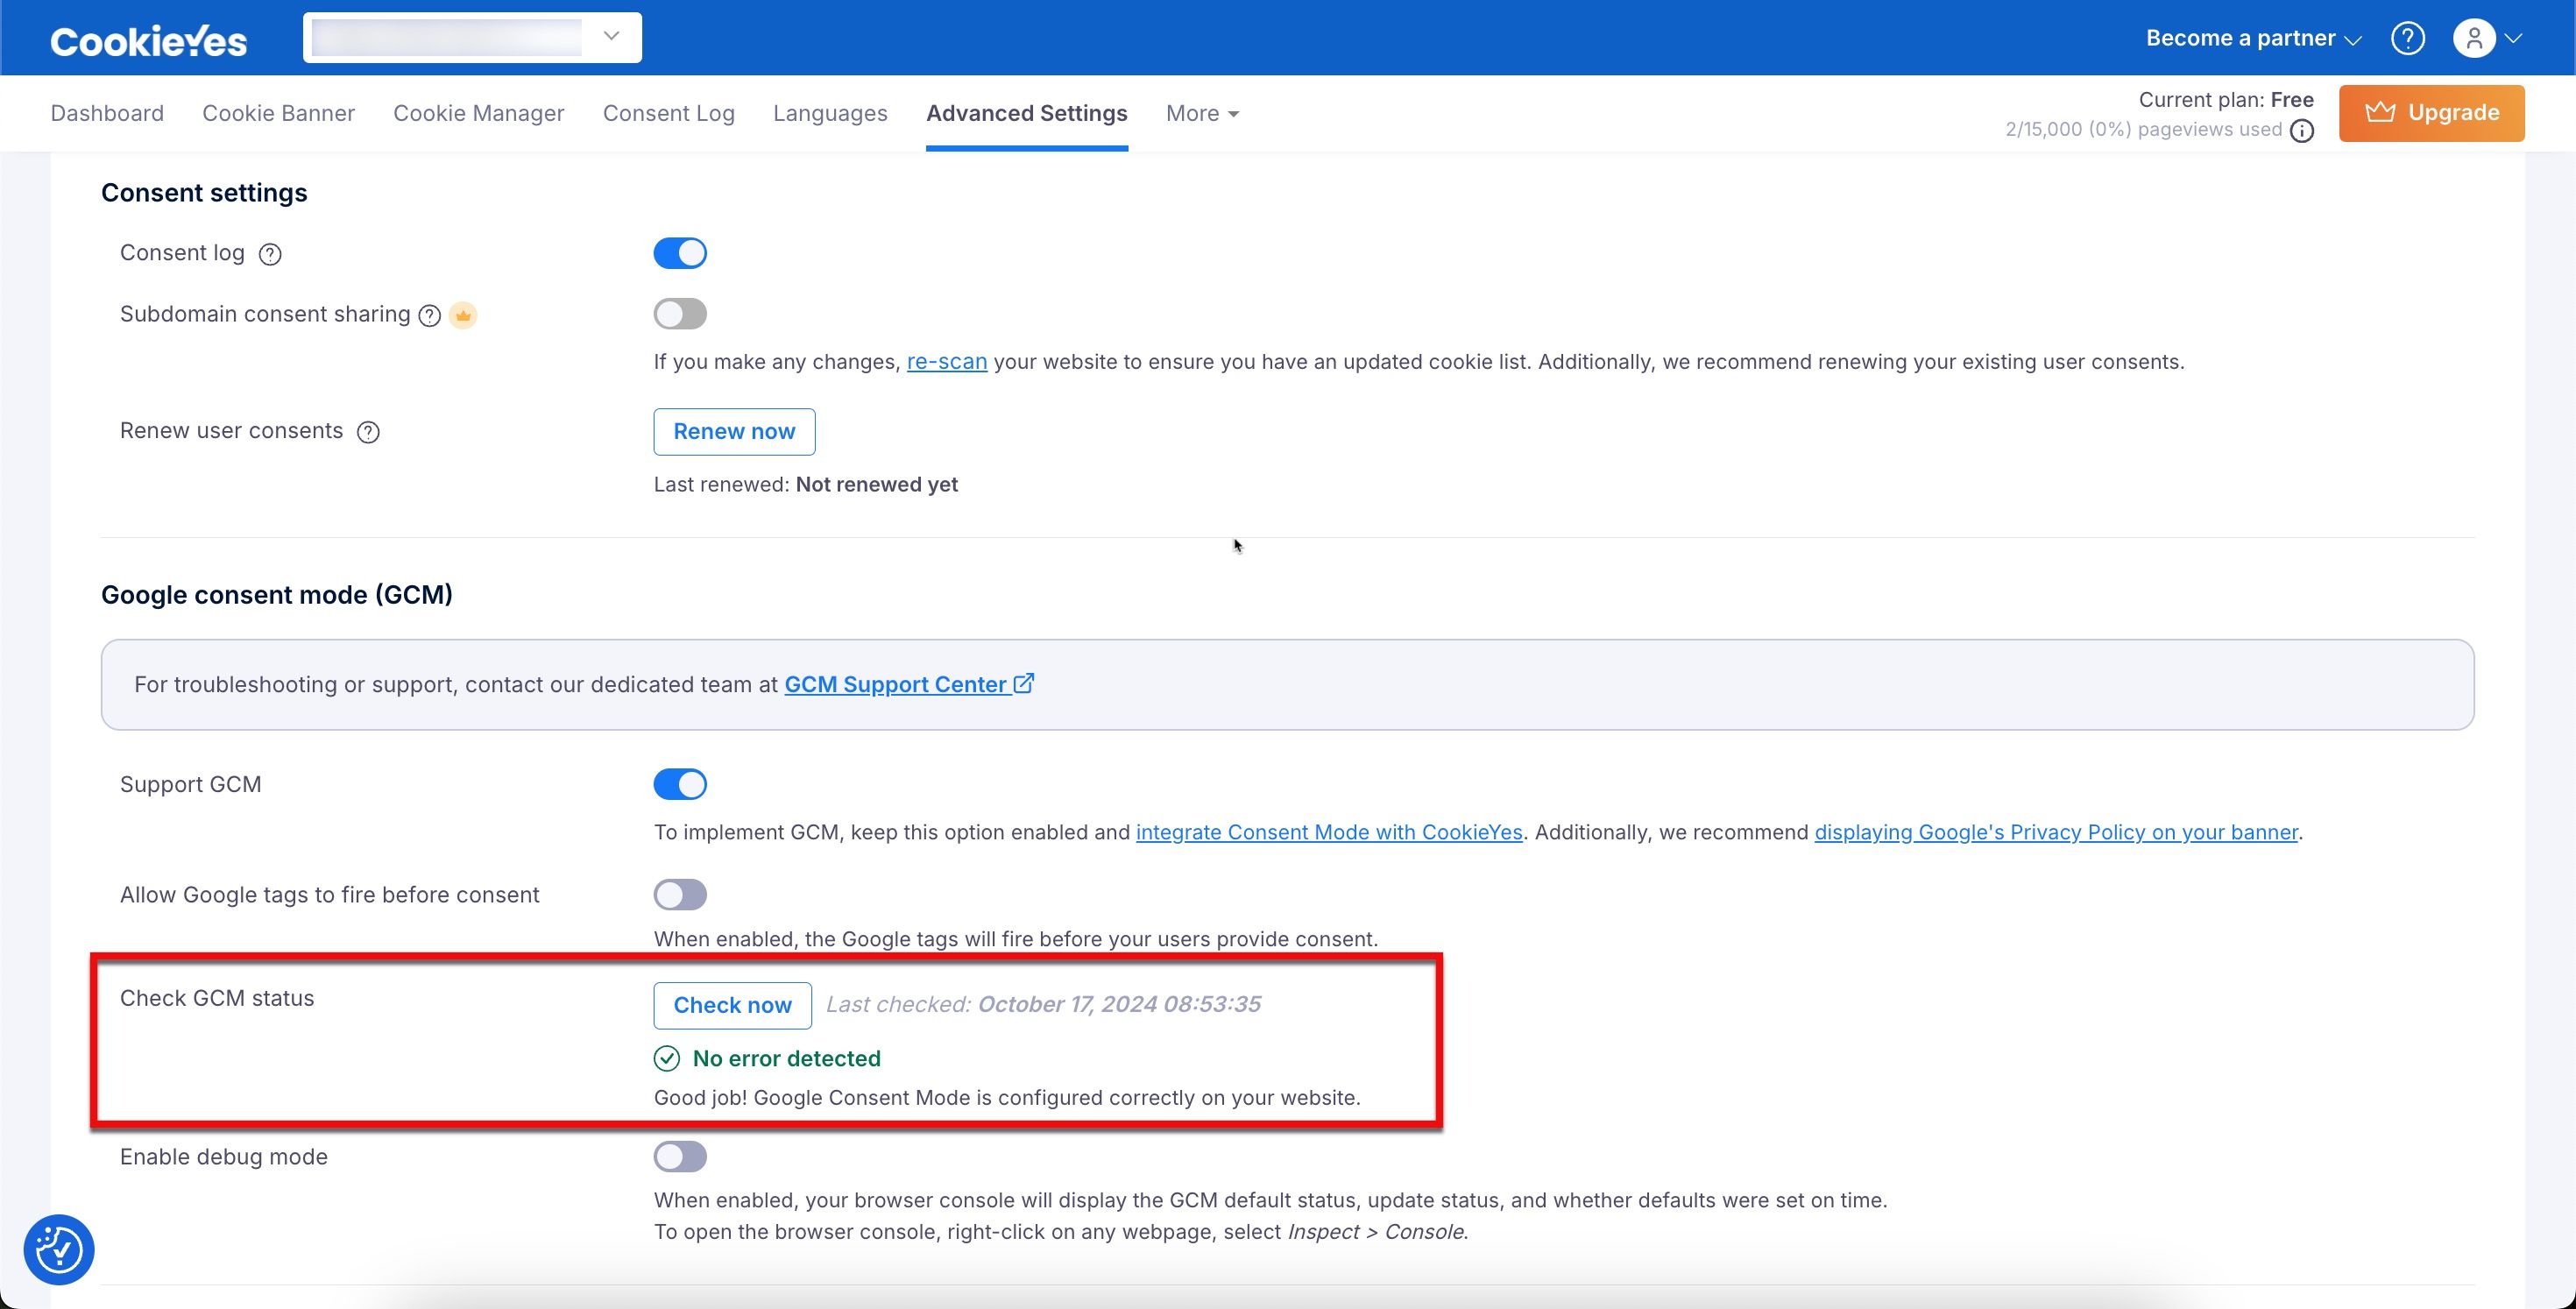2576x1309 pixels.
Task: Select the Languages tab
Action: [830, 113]
